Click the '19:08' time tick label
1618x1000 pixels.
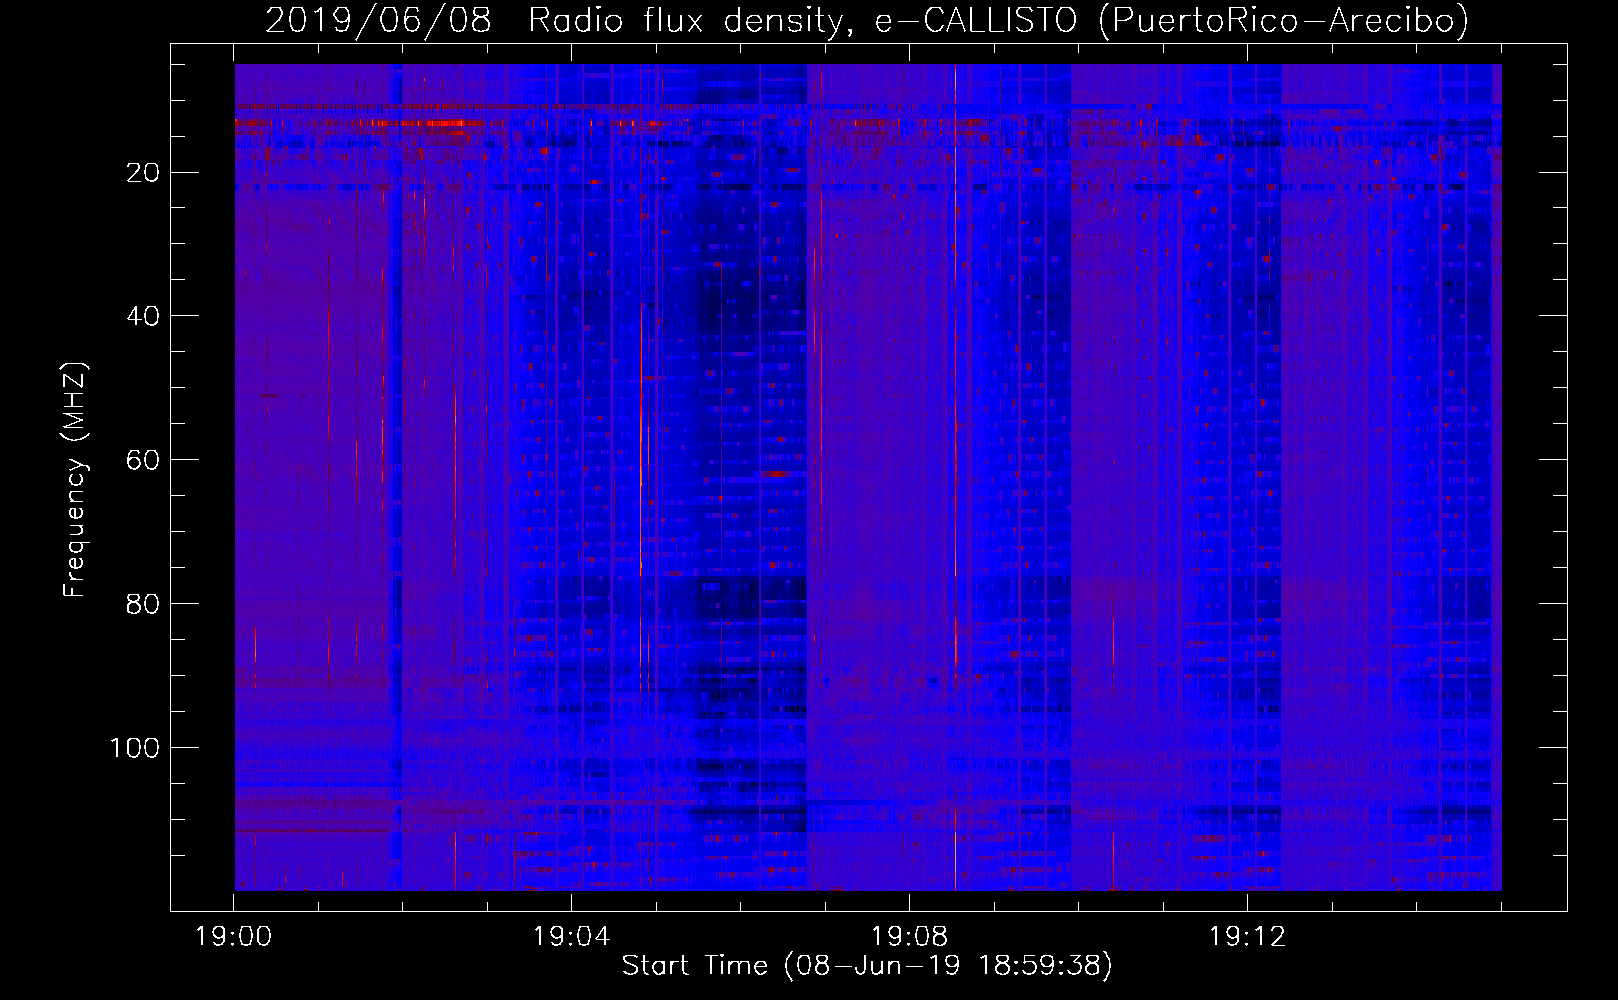click(x=909, y=937)
